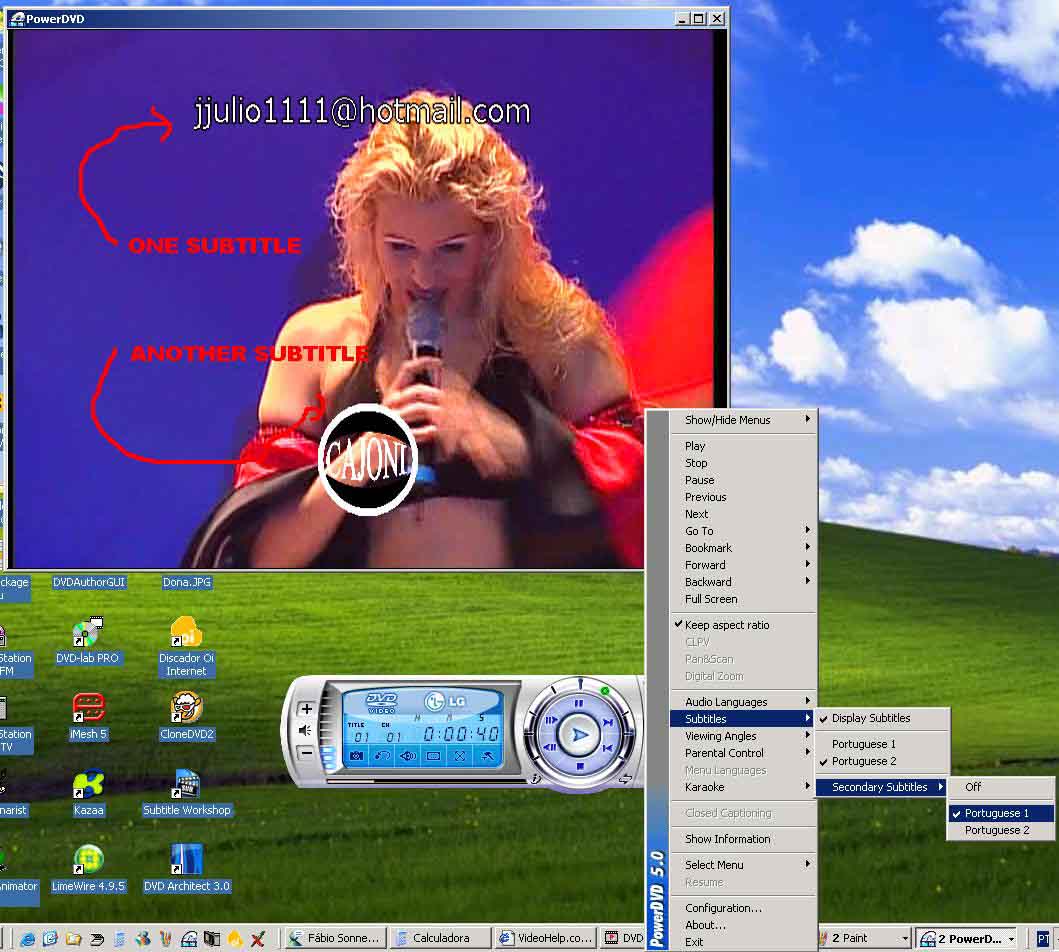Launch Internet Explorer from quick launch

tap(28, 938)
